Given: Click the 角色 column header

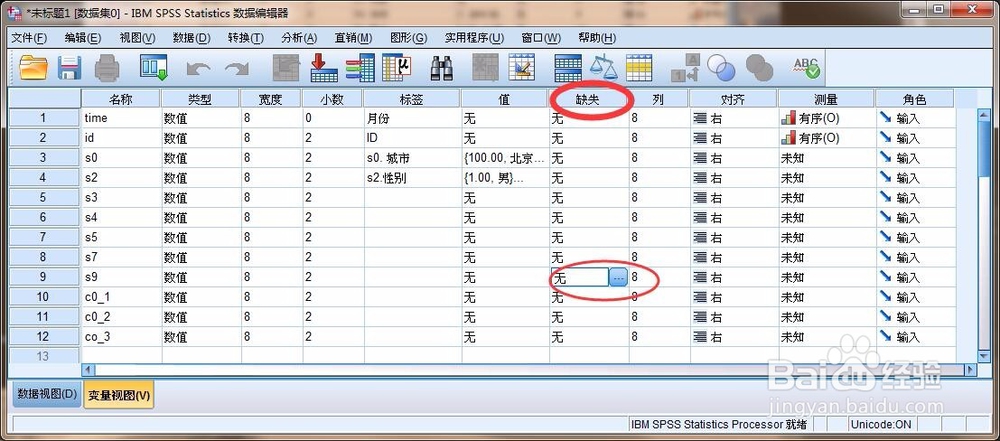Looking at the screenshot, I should click(915, 99).
